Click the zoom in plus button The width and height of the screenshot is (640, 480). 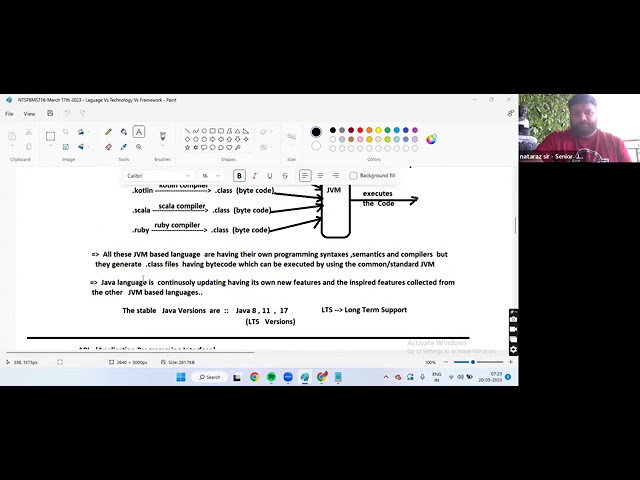pos(510,362)
